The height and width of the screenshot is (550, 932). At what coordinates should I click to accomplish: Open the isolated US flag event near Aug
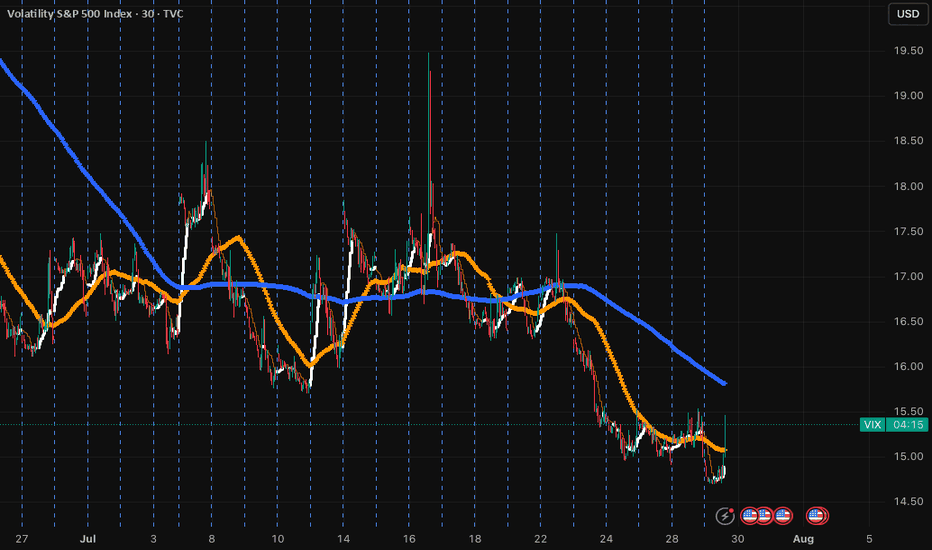tap(817, 516)
